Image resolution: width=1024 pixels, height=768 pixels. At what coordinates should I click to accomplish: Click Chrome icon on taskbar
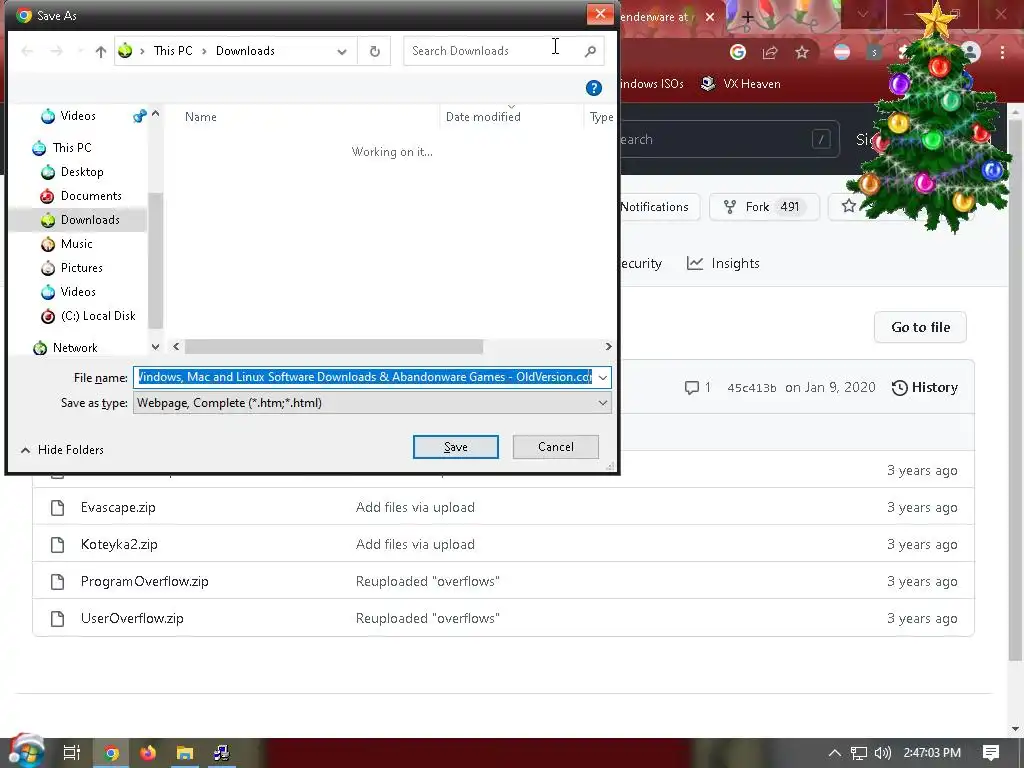[x=112, y=754]
